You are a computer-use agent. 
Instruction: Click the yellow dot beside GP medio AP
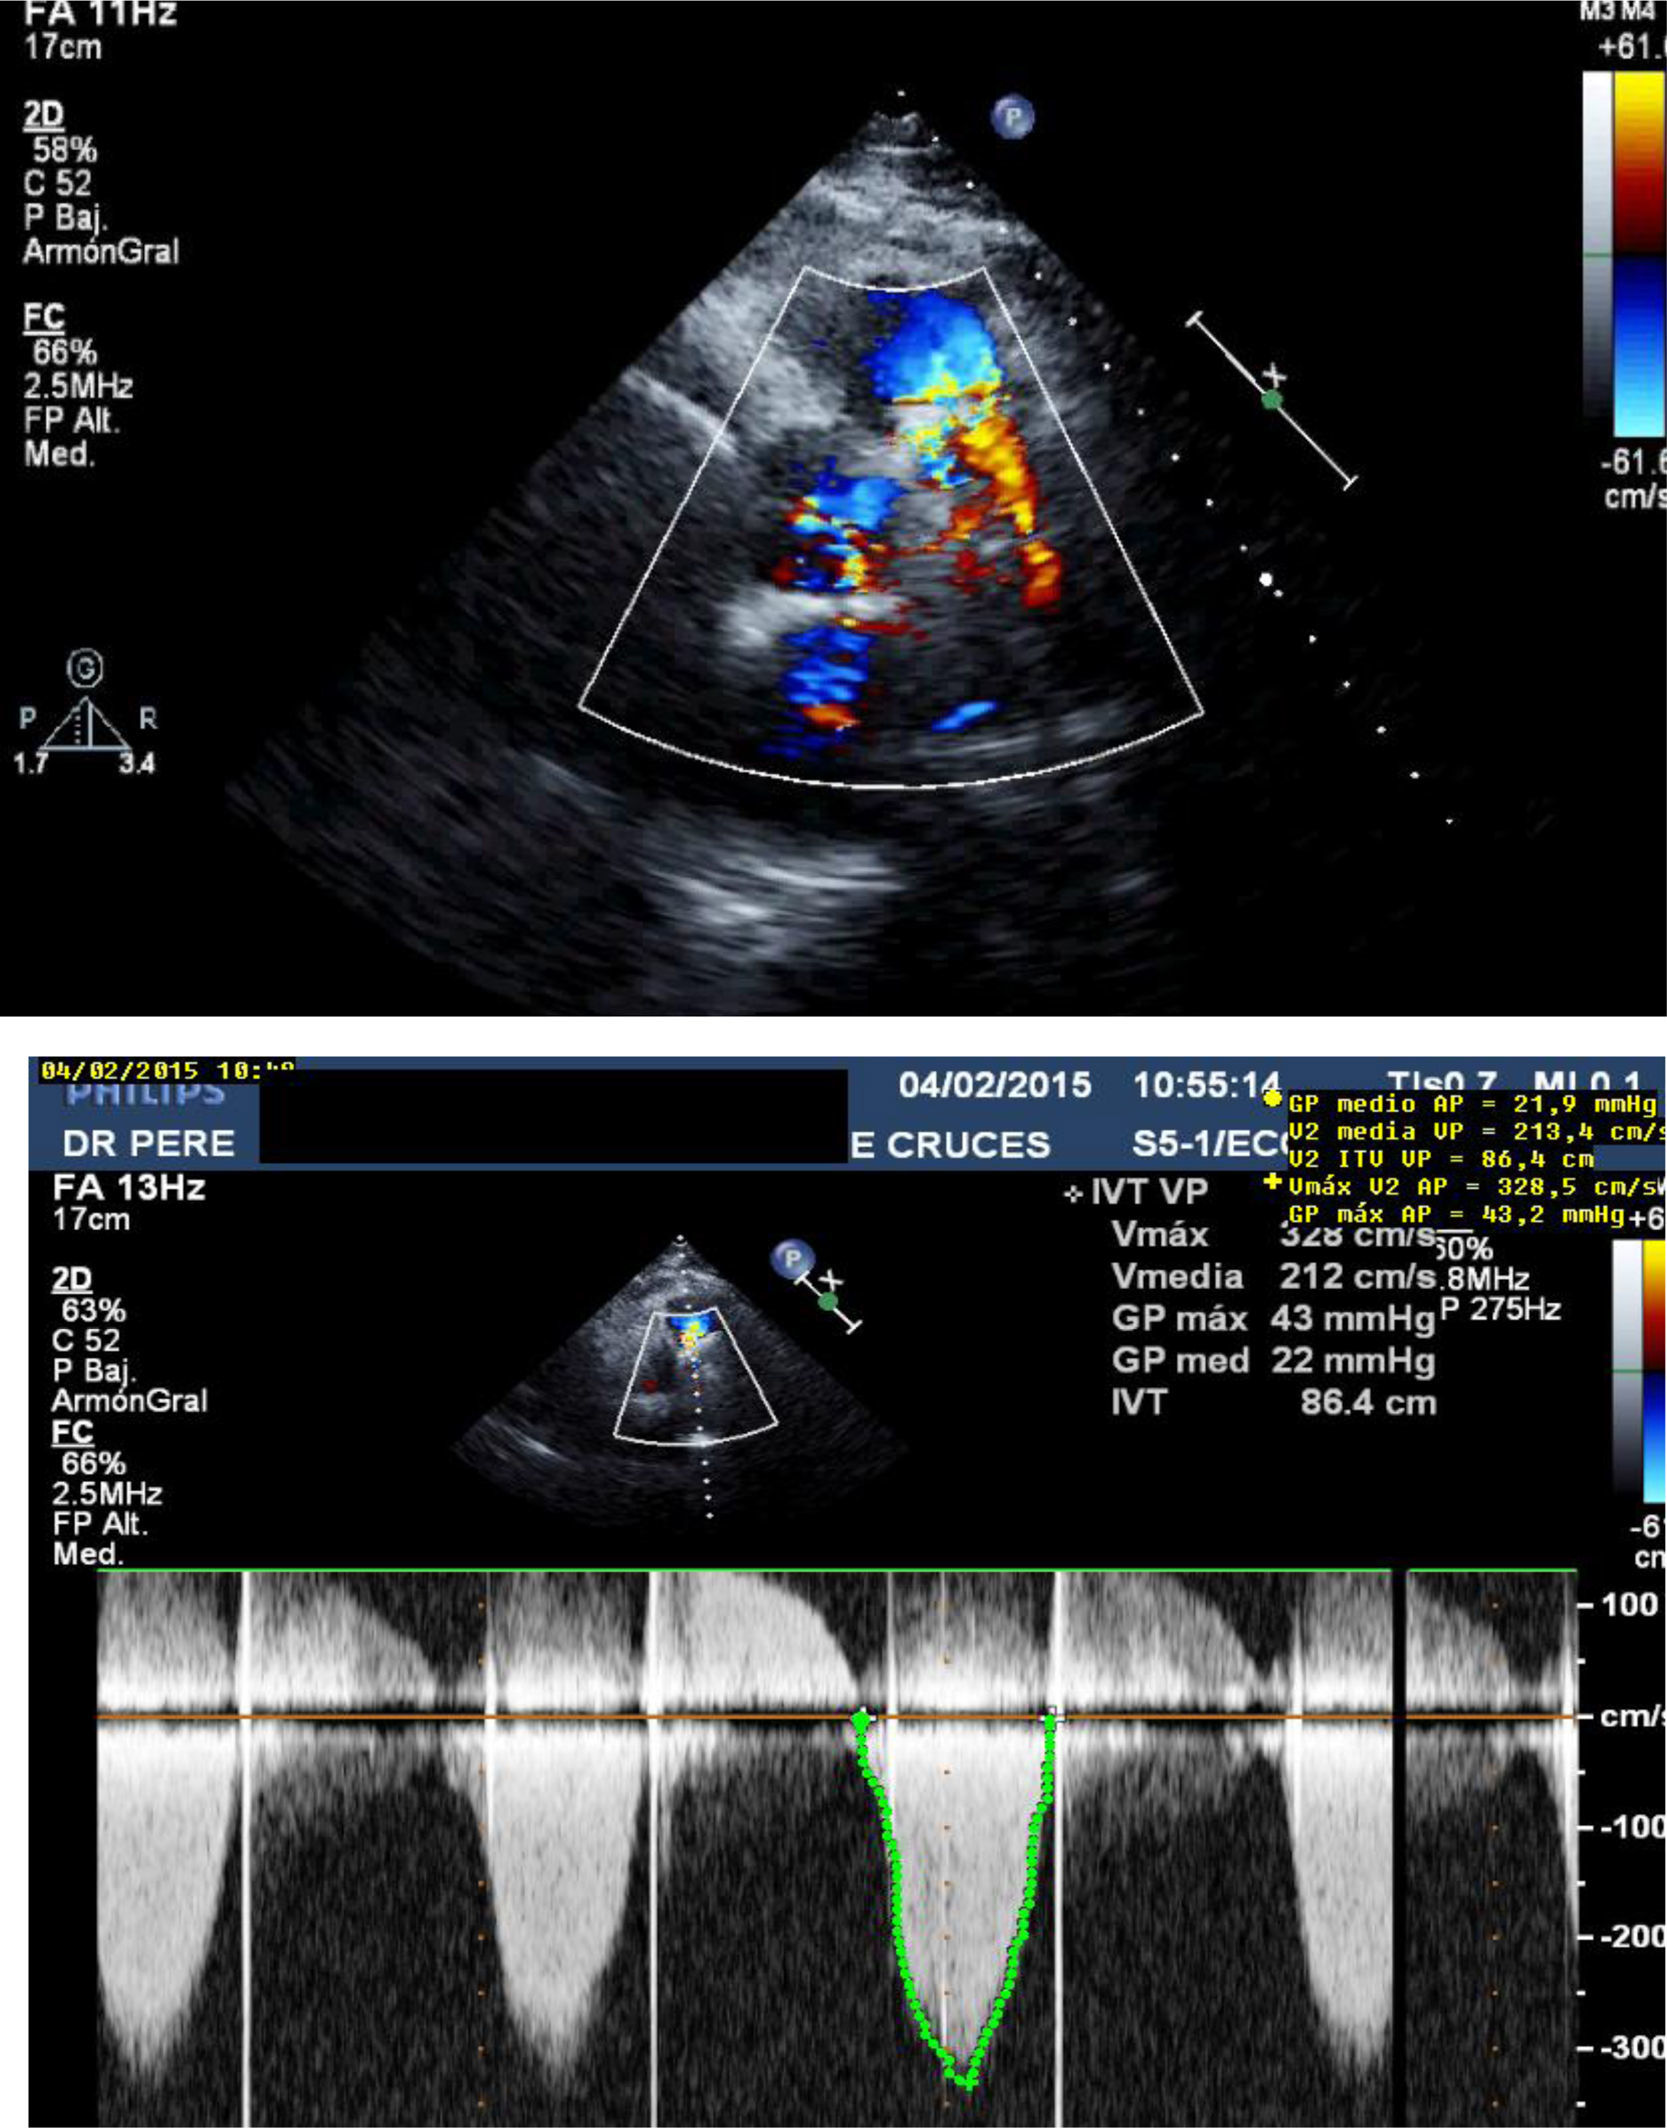(x=1272, y=1099)
